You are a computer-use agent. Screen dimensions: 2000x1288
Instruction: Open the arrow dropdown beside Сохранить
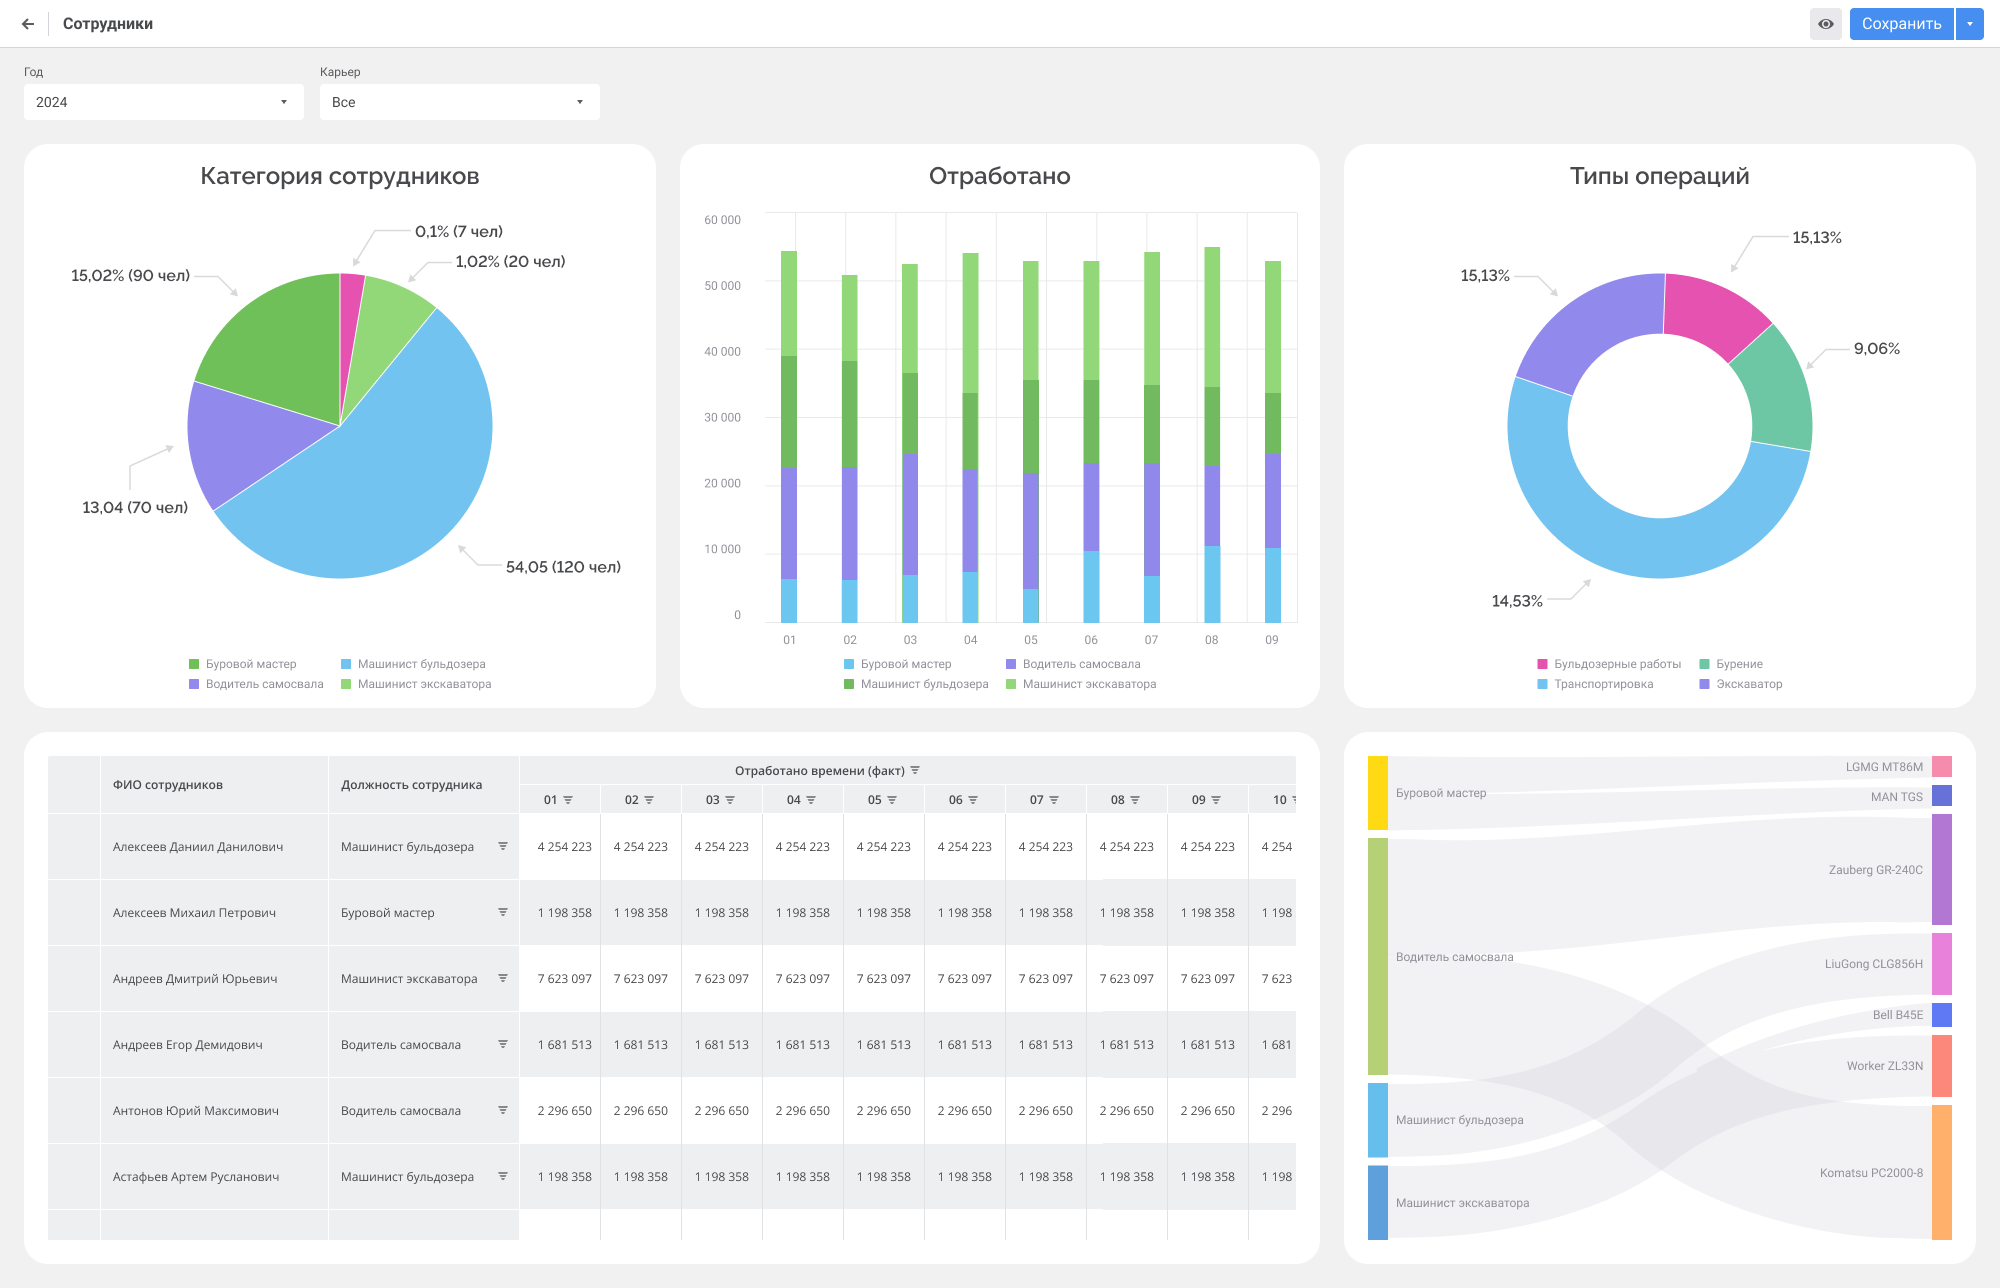[x=1970, y=24]
